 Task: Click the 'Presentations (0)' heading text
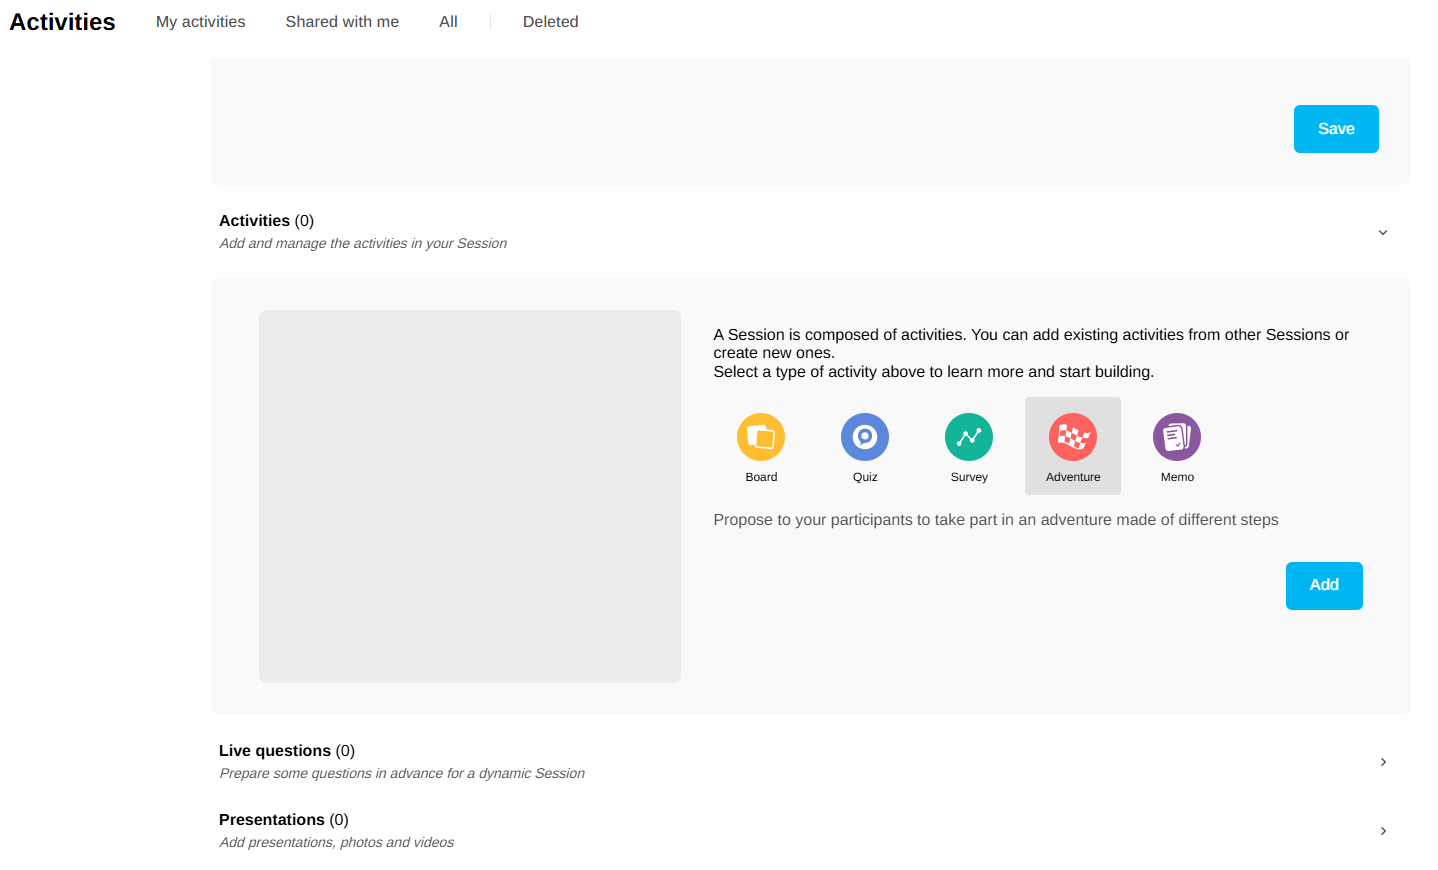[283, 820]
